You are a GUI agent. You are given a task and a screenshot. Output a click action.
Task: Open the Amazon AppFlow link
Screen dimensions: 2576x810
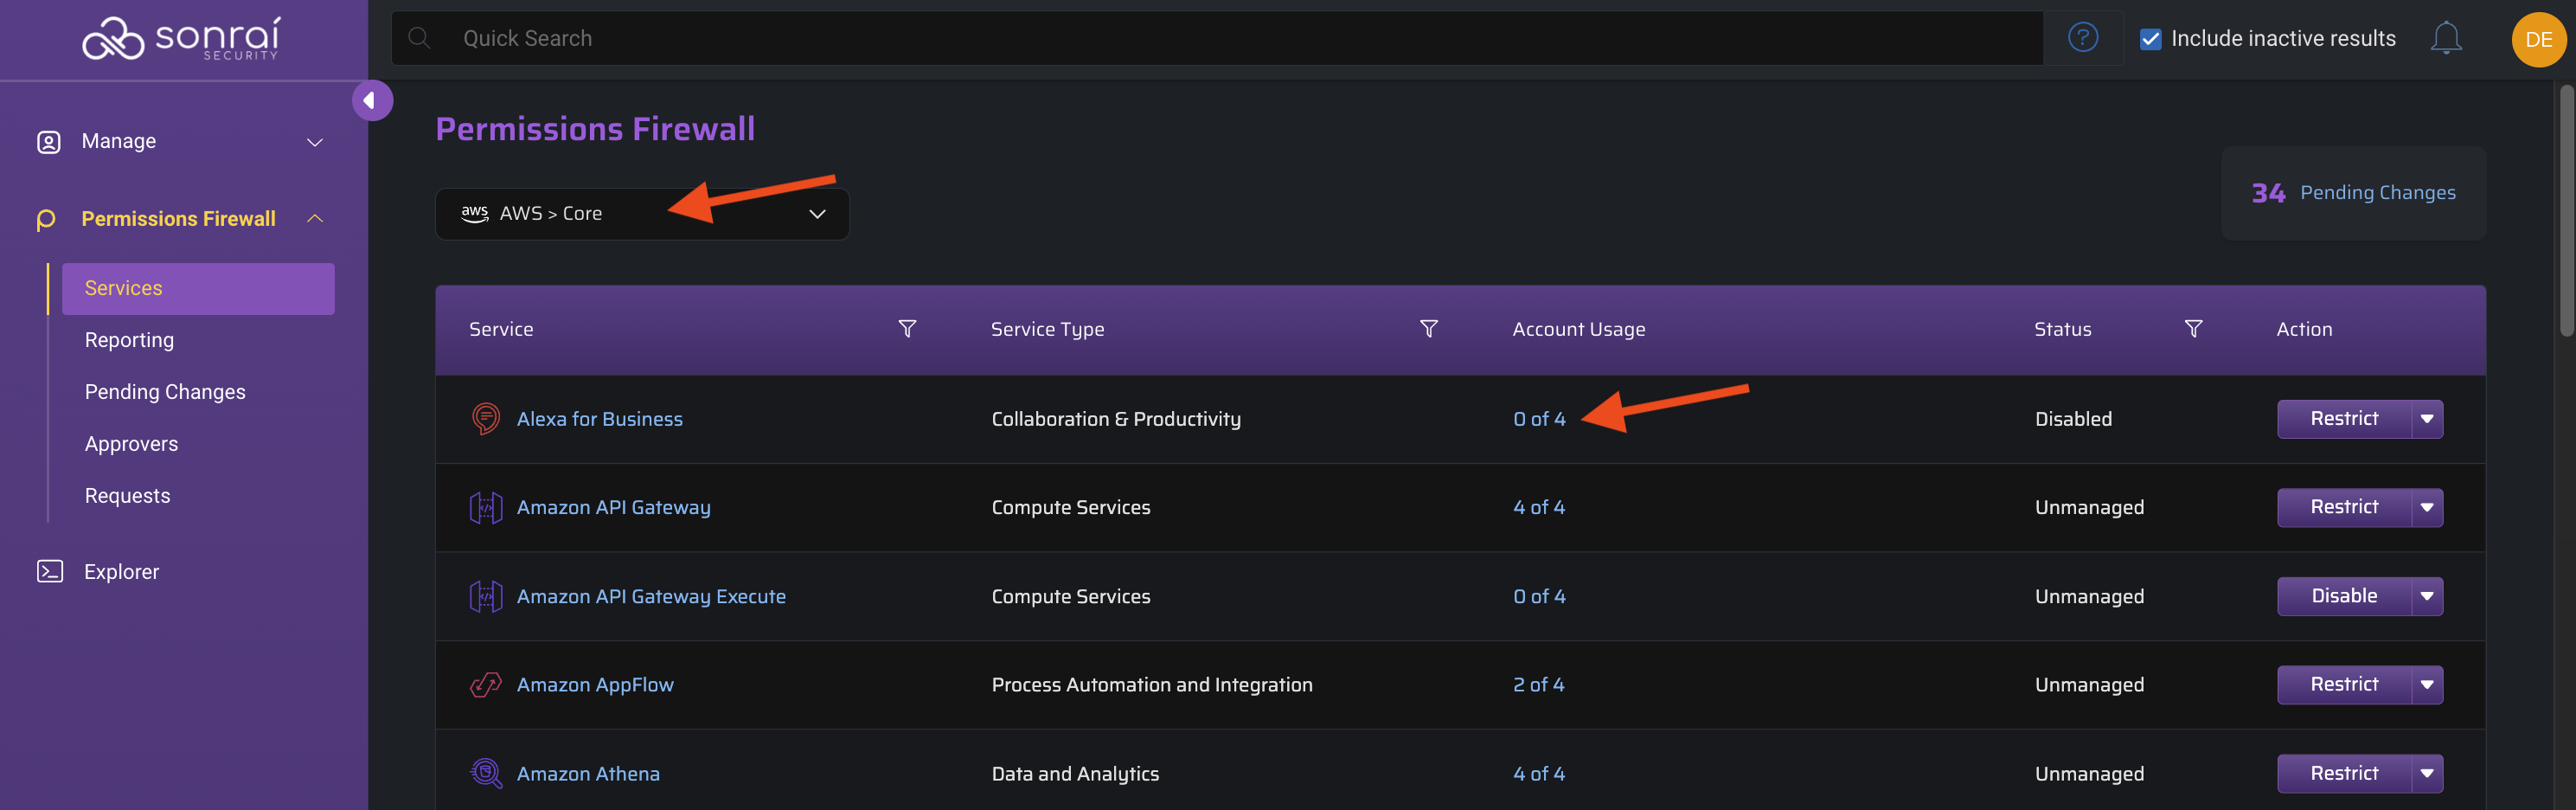pos(595,685)
